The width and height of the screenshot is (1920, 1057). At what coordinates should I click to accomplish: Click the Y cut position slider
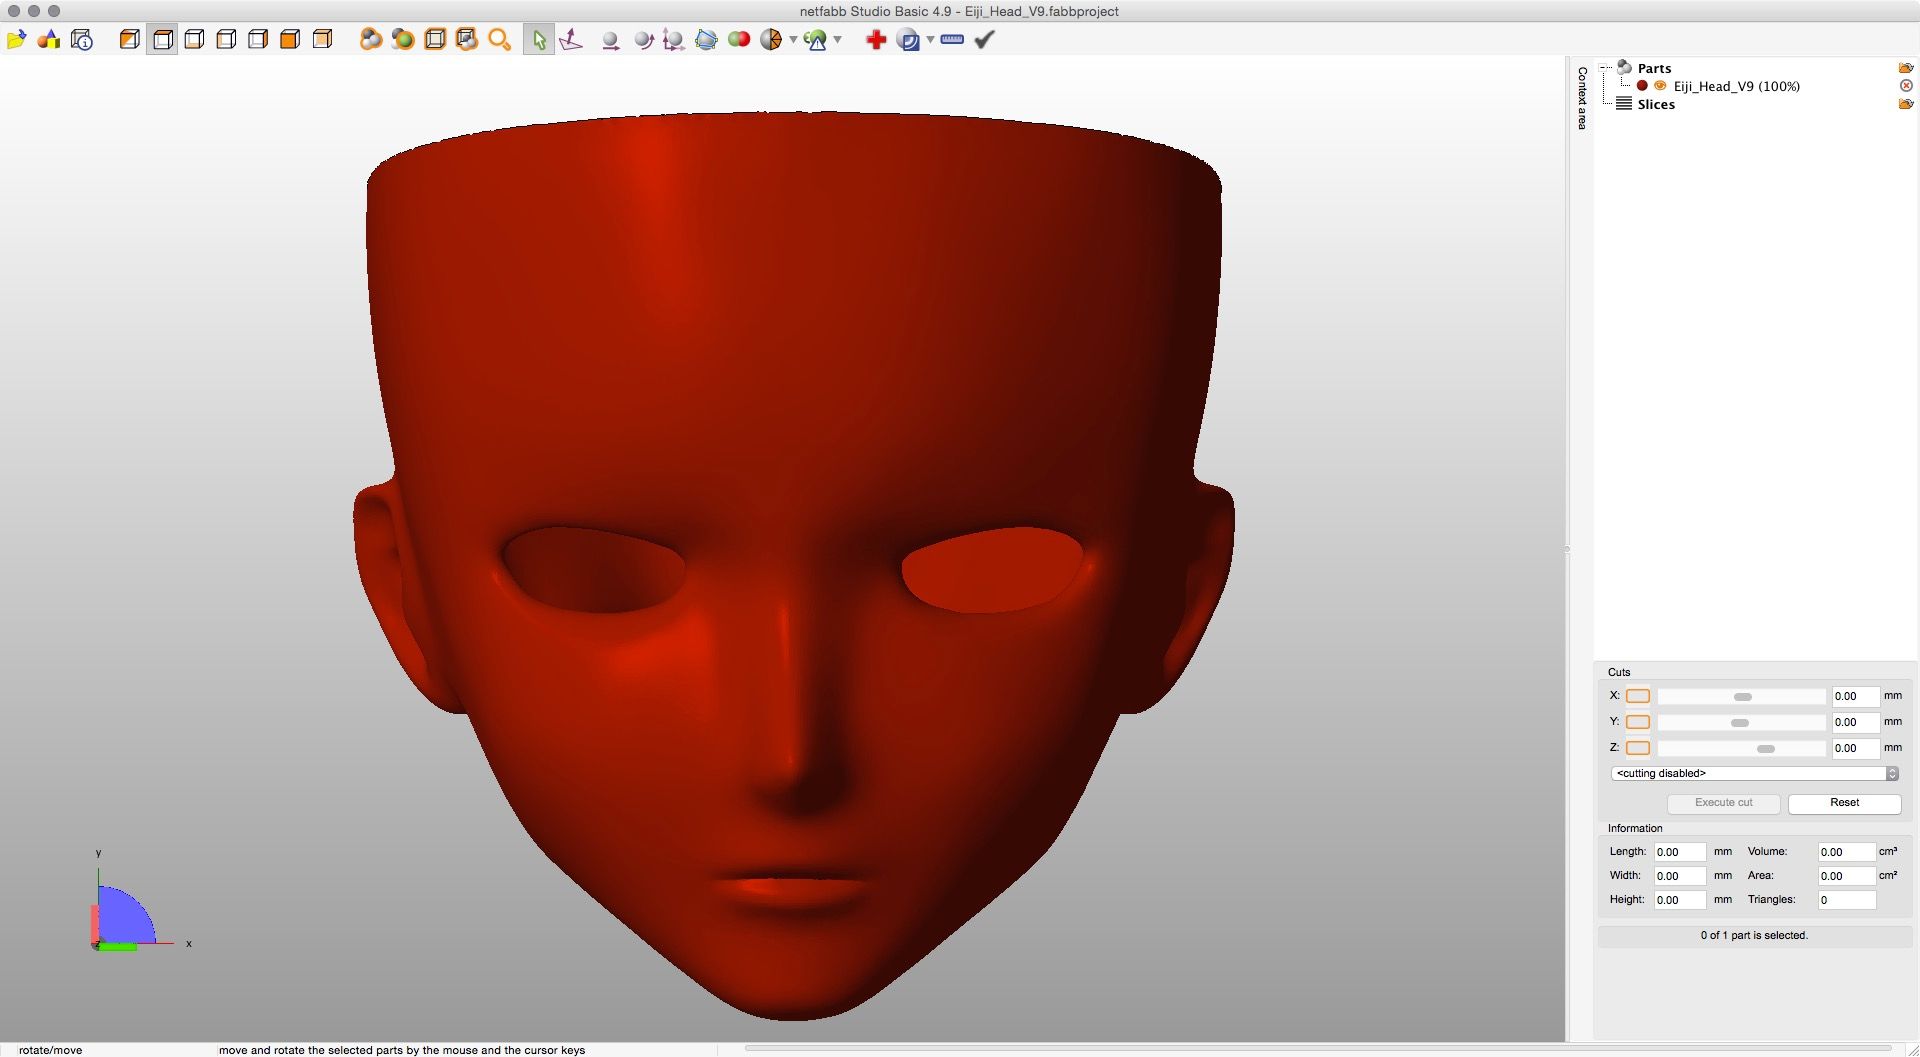click(x=1740, y=722)
